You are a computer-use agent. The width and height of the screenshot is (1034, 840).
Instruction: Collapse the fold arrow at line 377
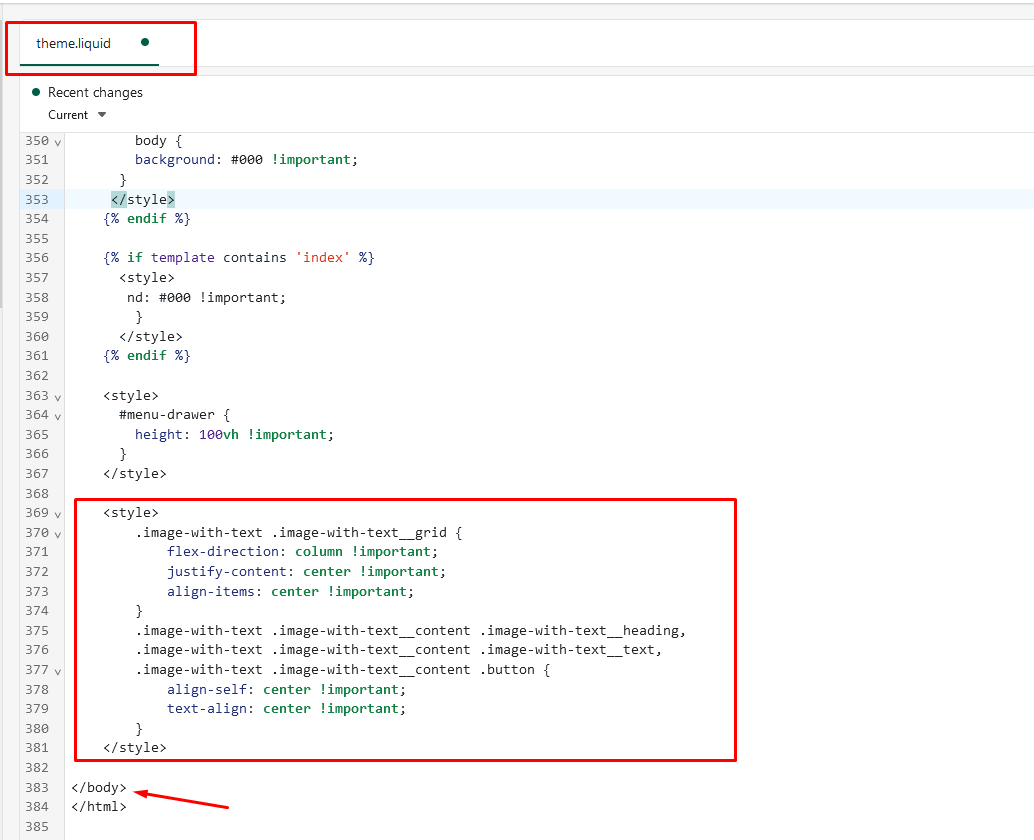pyautogui.click(x=58, y=671)
